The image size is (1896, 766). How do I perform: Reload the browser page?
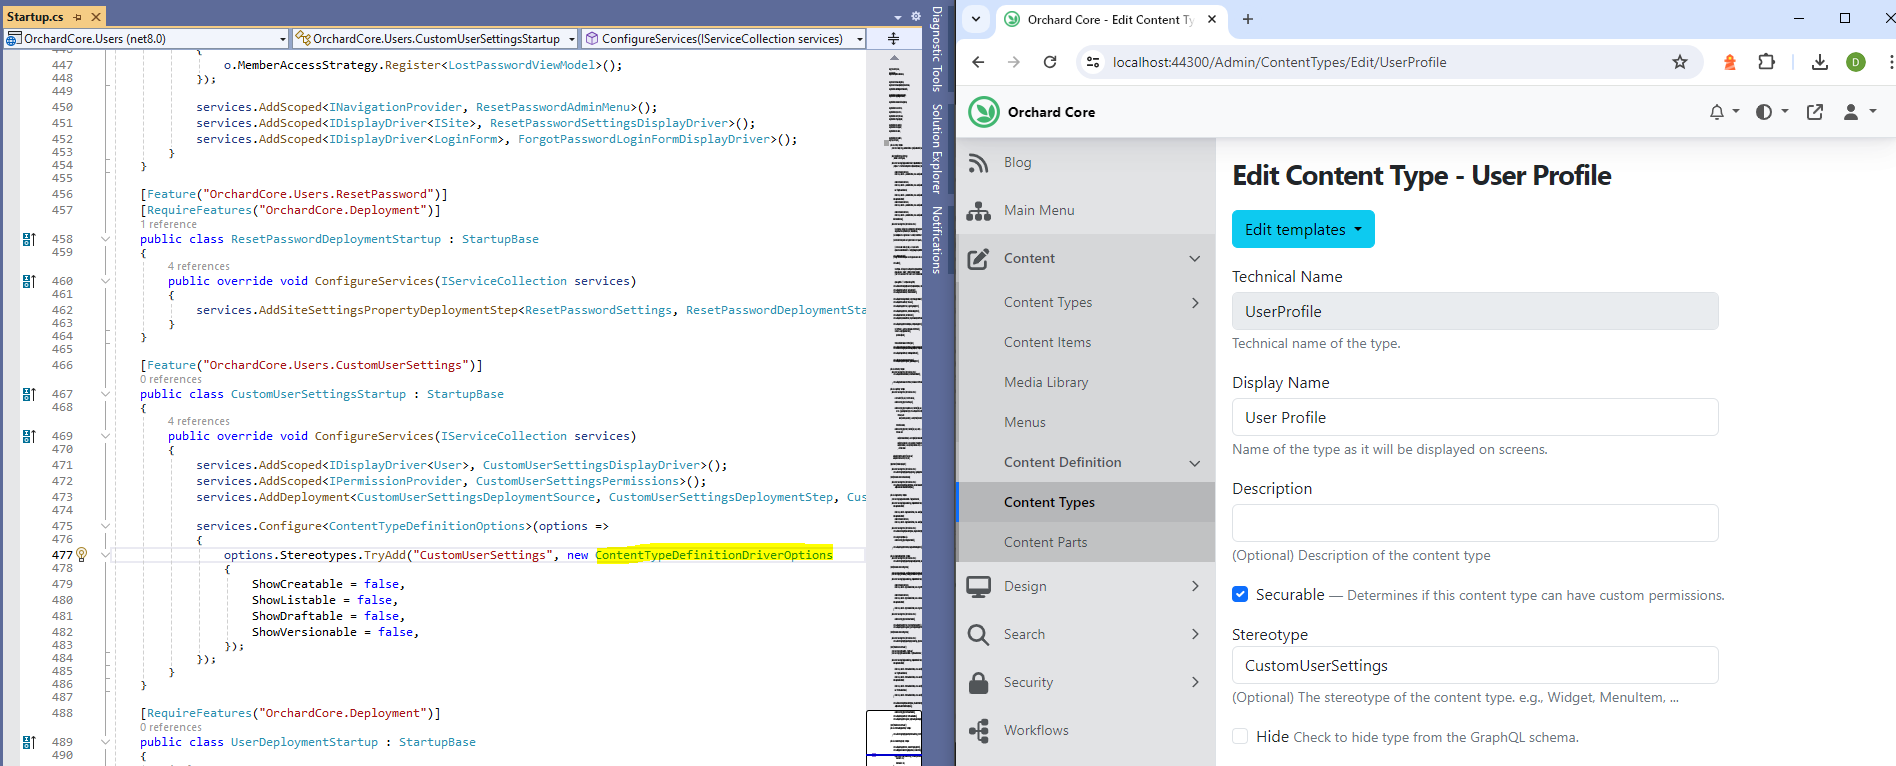[x=1050, y=62]
